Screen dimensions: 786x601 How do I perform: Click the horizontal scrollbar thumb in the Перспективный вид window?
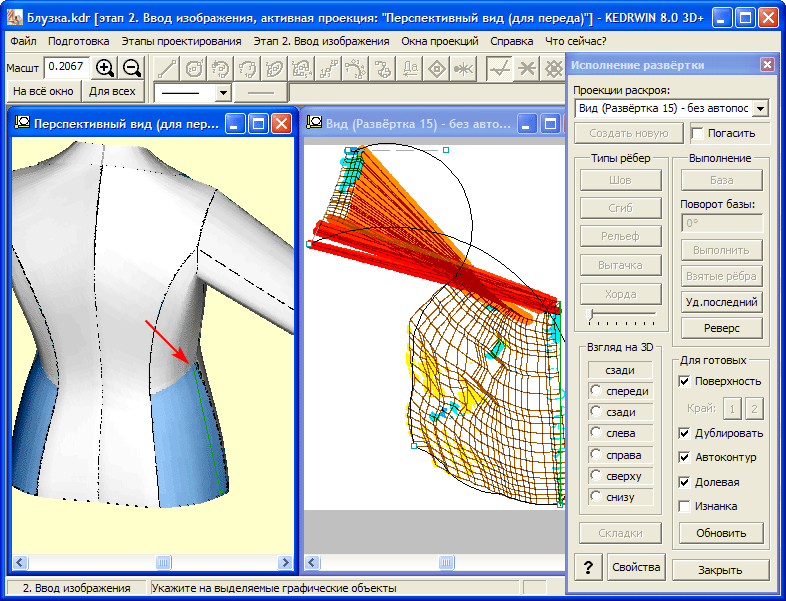(163, 562)
